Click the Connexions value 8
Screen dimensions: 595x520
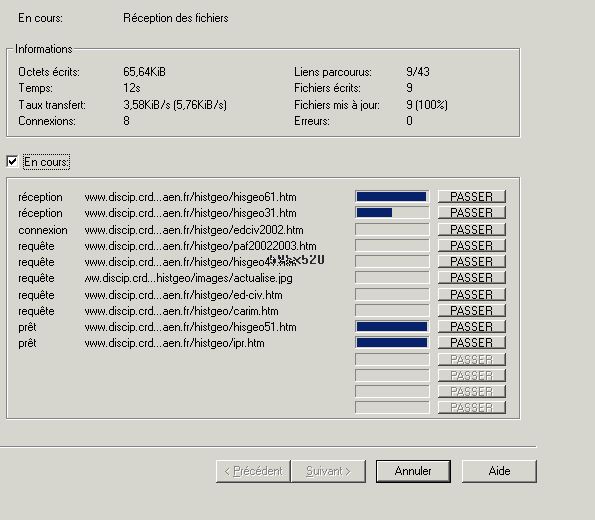point(126,121)
